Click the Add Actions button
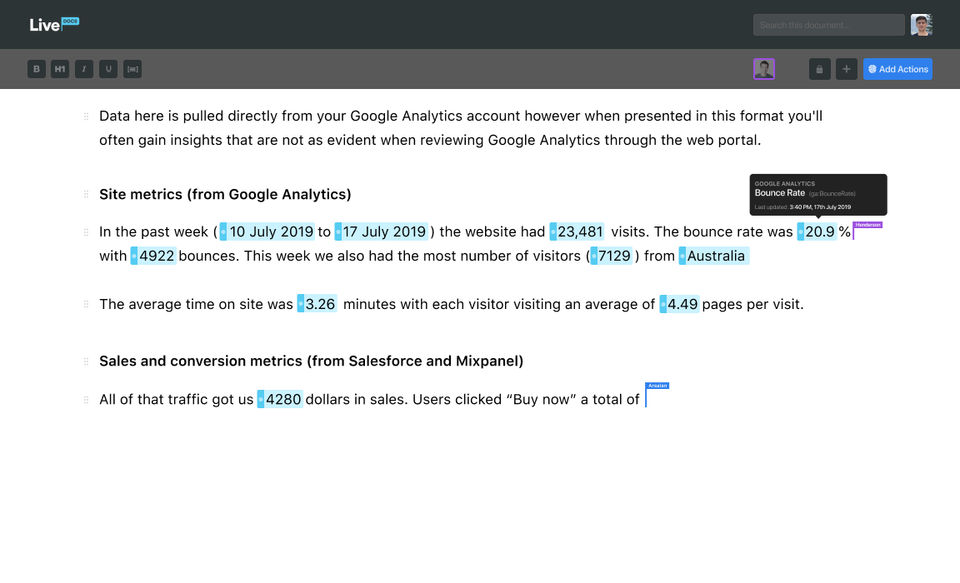Viewport: 960px width, 583px height. 898,69
